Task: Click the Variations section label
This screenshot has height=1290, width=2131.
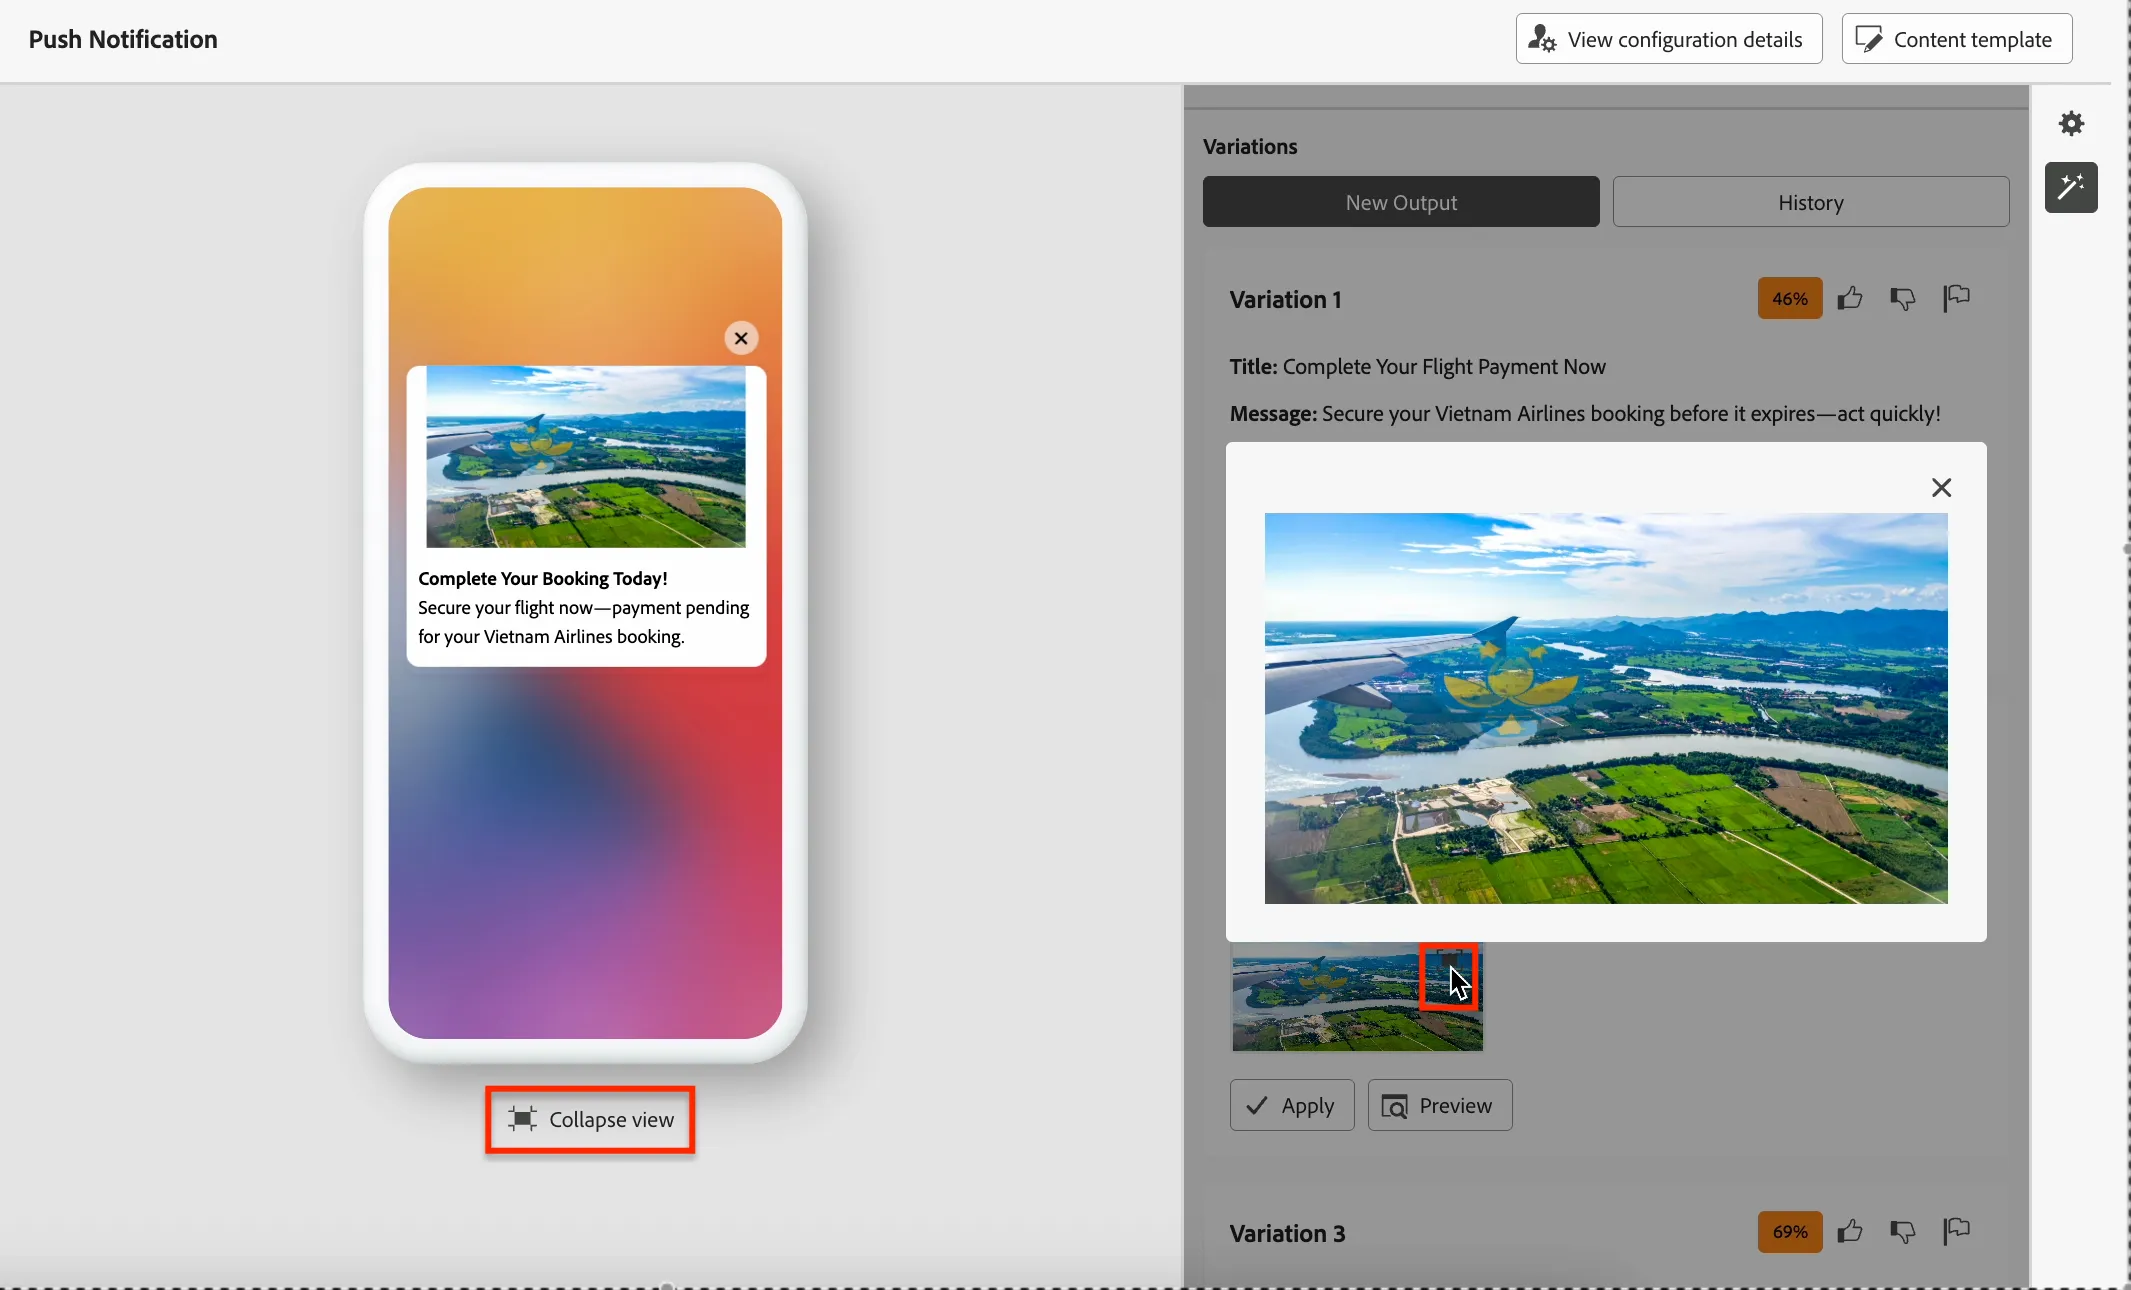Action: [x=1250, y=146]
